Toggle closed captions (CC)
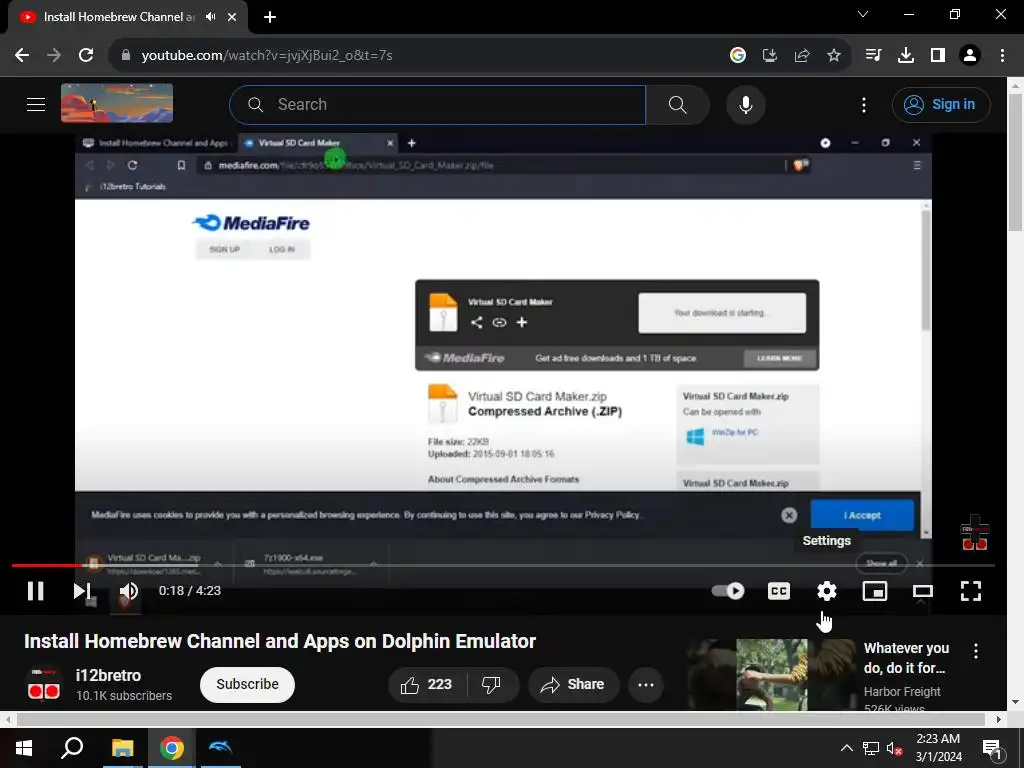 (778, 591)
